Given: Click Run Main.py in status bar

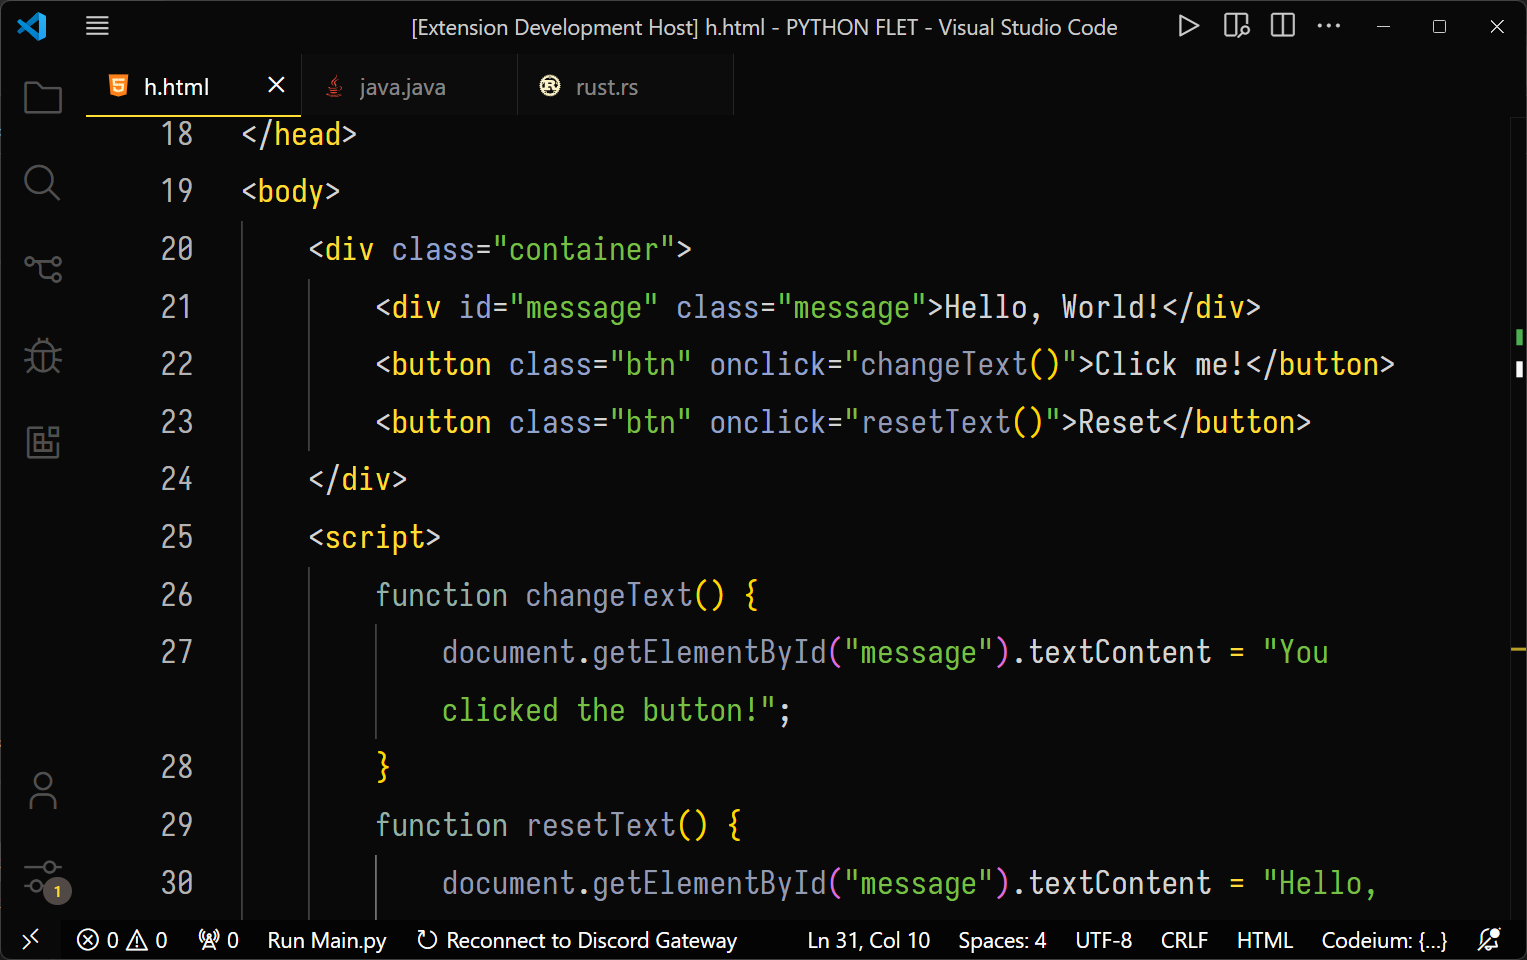Looking at the screenshot, I should click(x=327, y=940).
